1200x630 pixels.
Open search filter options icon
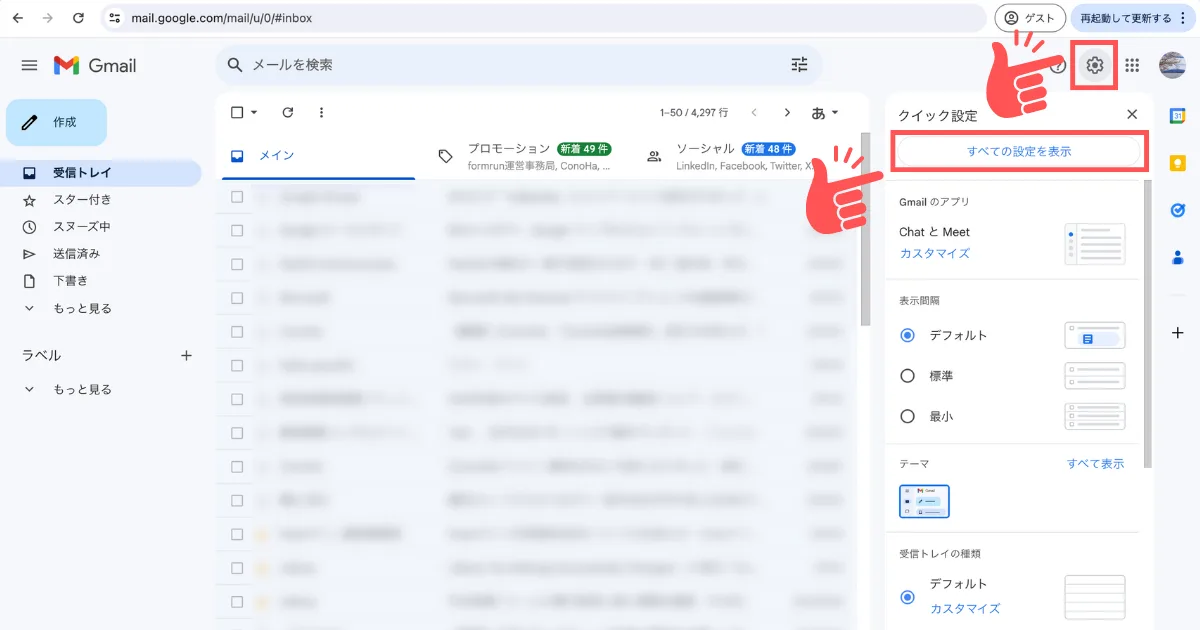(799, 65)
